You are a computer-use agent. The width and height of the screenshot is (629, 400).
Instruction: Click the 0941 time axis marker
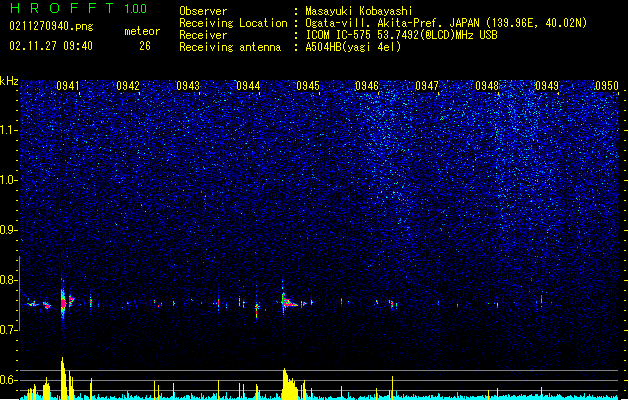tap(68, 86)
